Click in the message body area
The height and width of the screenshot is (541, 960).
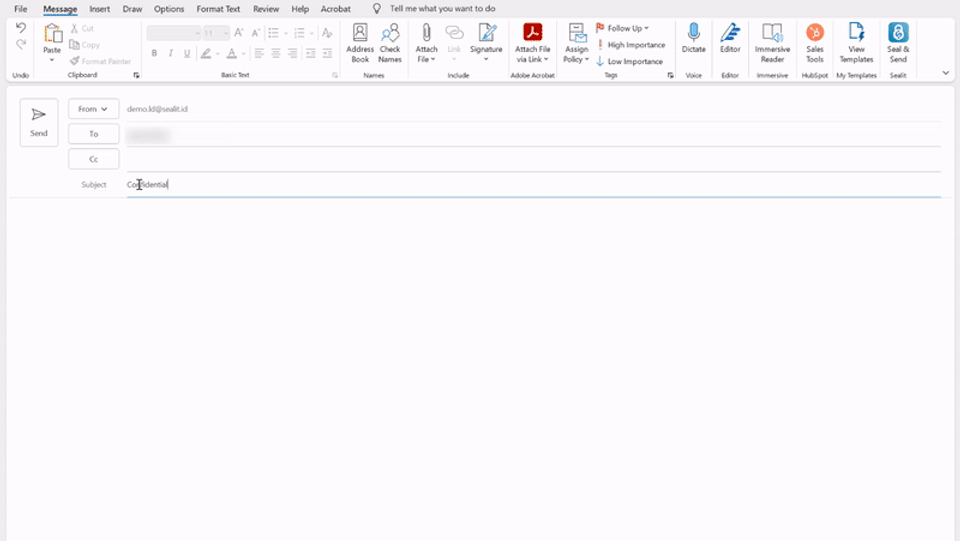[x=480, y=367]
